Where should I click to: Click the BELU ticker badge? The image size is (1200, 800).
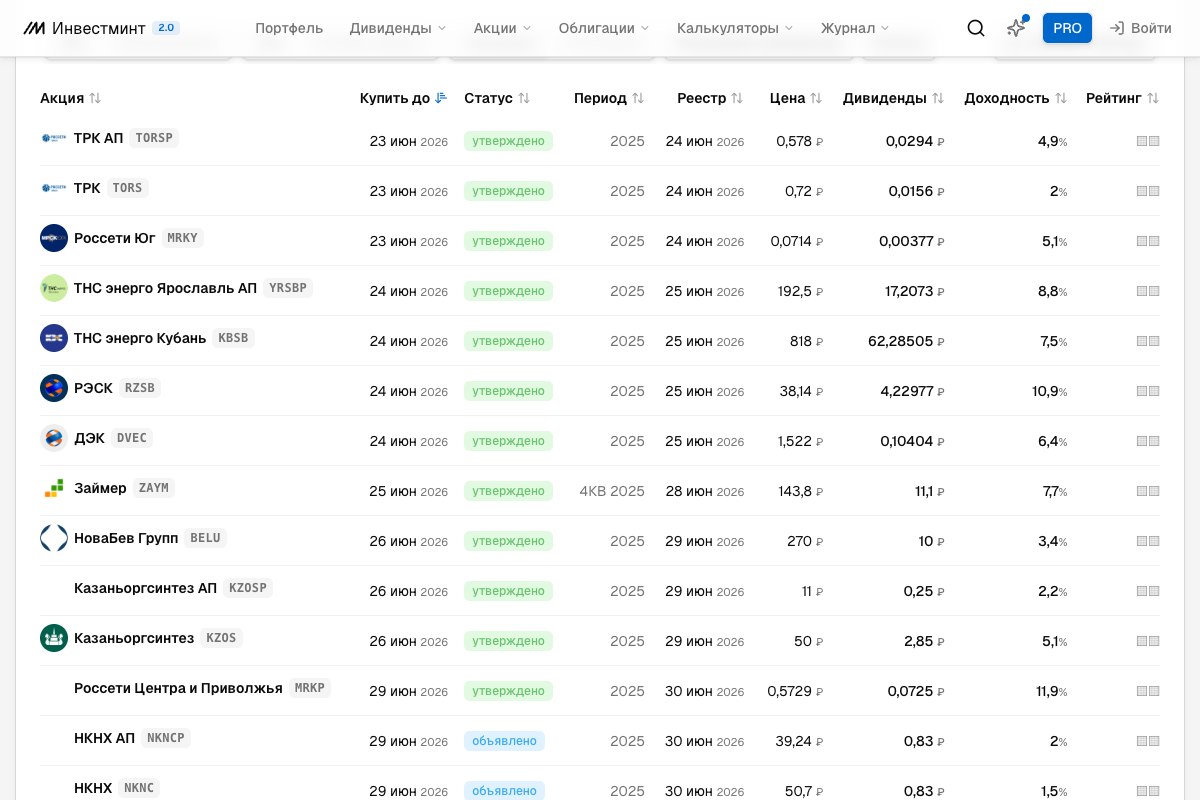click(x=205, y=538)
